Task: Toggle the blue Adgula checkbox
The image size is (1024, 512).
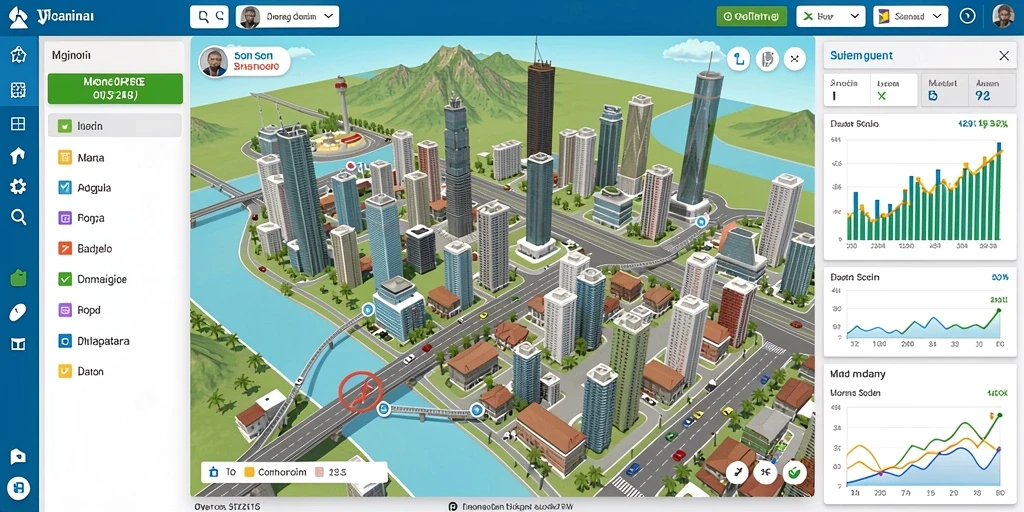Action: [65, 187]
